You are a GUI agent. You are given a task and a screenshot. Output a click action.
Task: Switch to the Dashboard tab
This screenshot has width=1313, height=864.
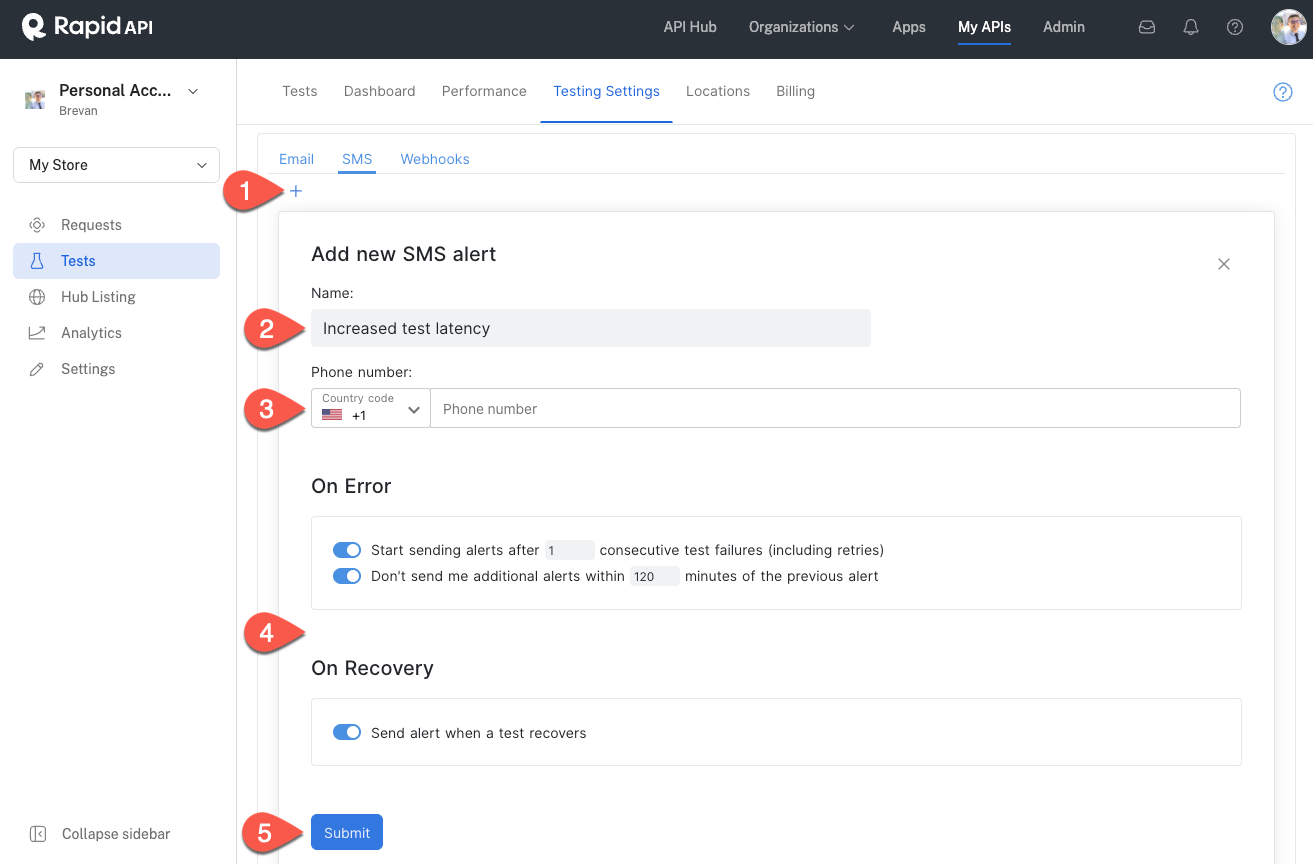(x=379, y=91)
